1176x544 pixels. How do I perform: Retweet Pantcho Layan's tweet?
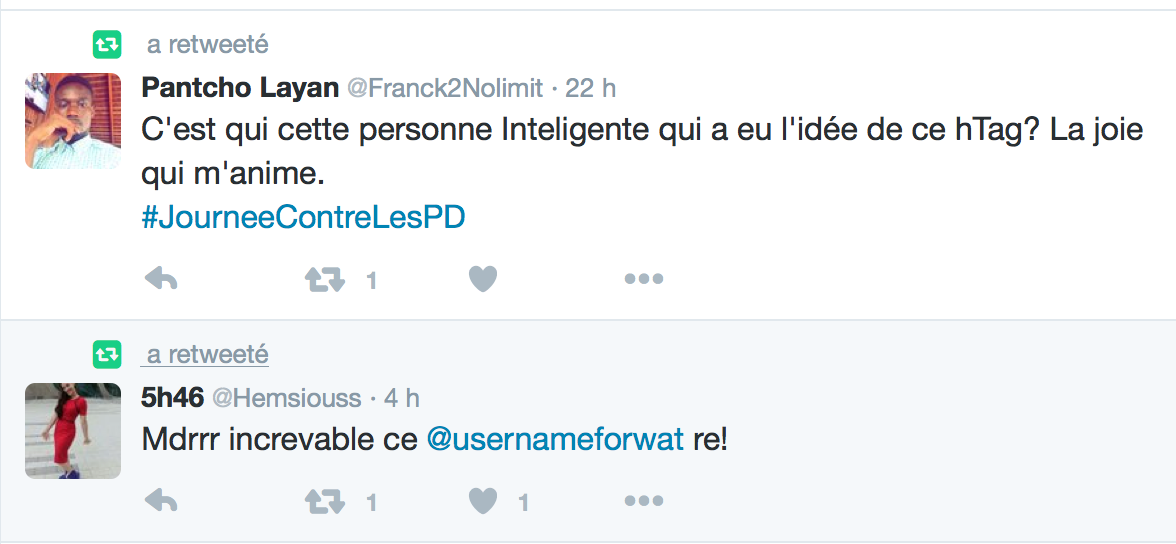point(325,280)
